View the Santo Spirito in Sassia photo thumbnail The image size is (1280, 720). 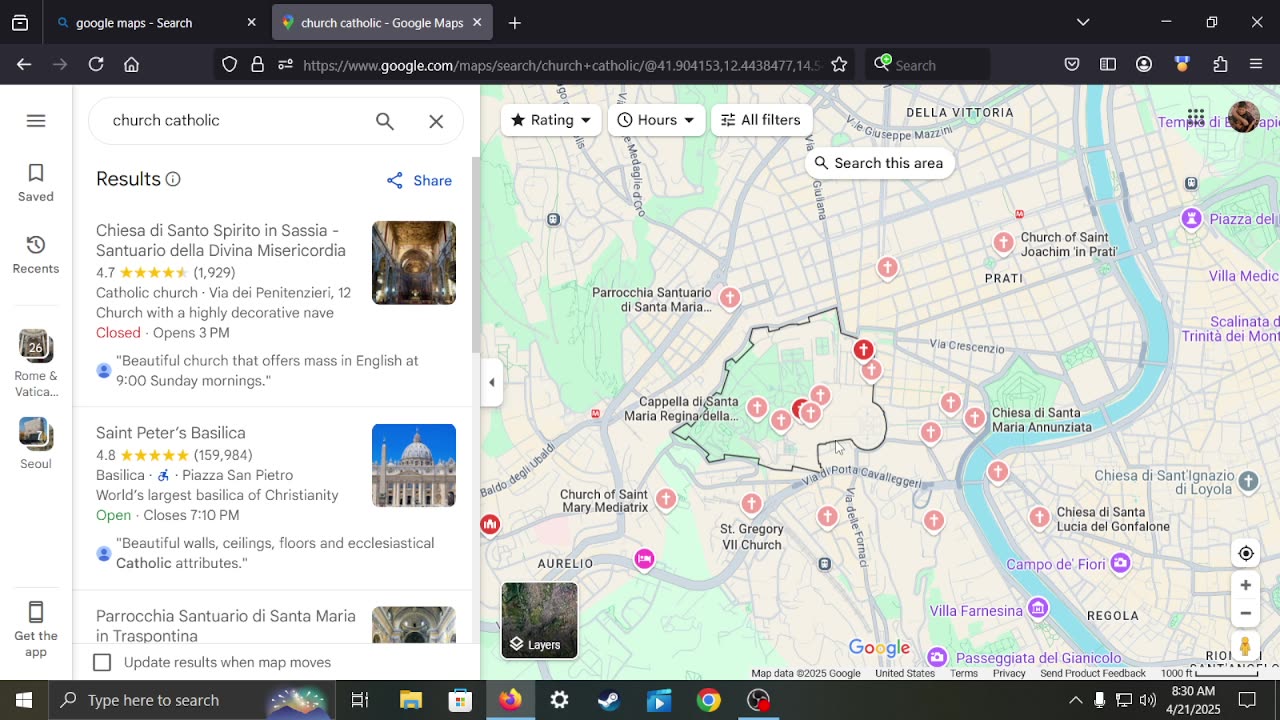414,263
